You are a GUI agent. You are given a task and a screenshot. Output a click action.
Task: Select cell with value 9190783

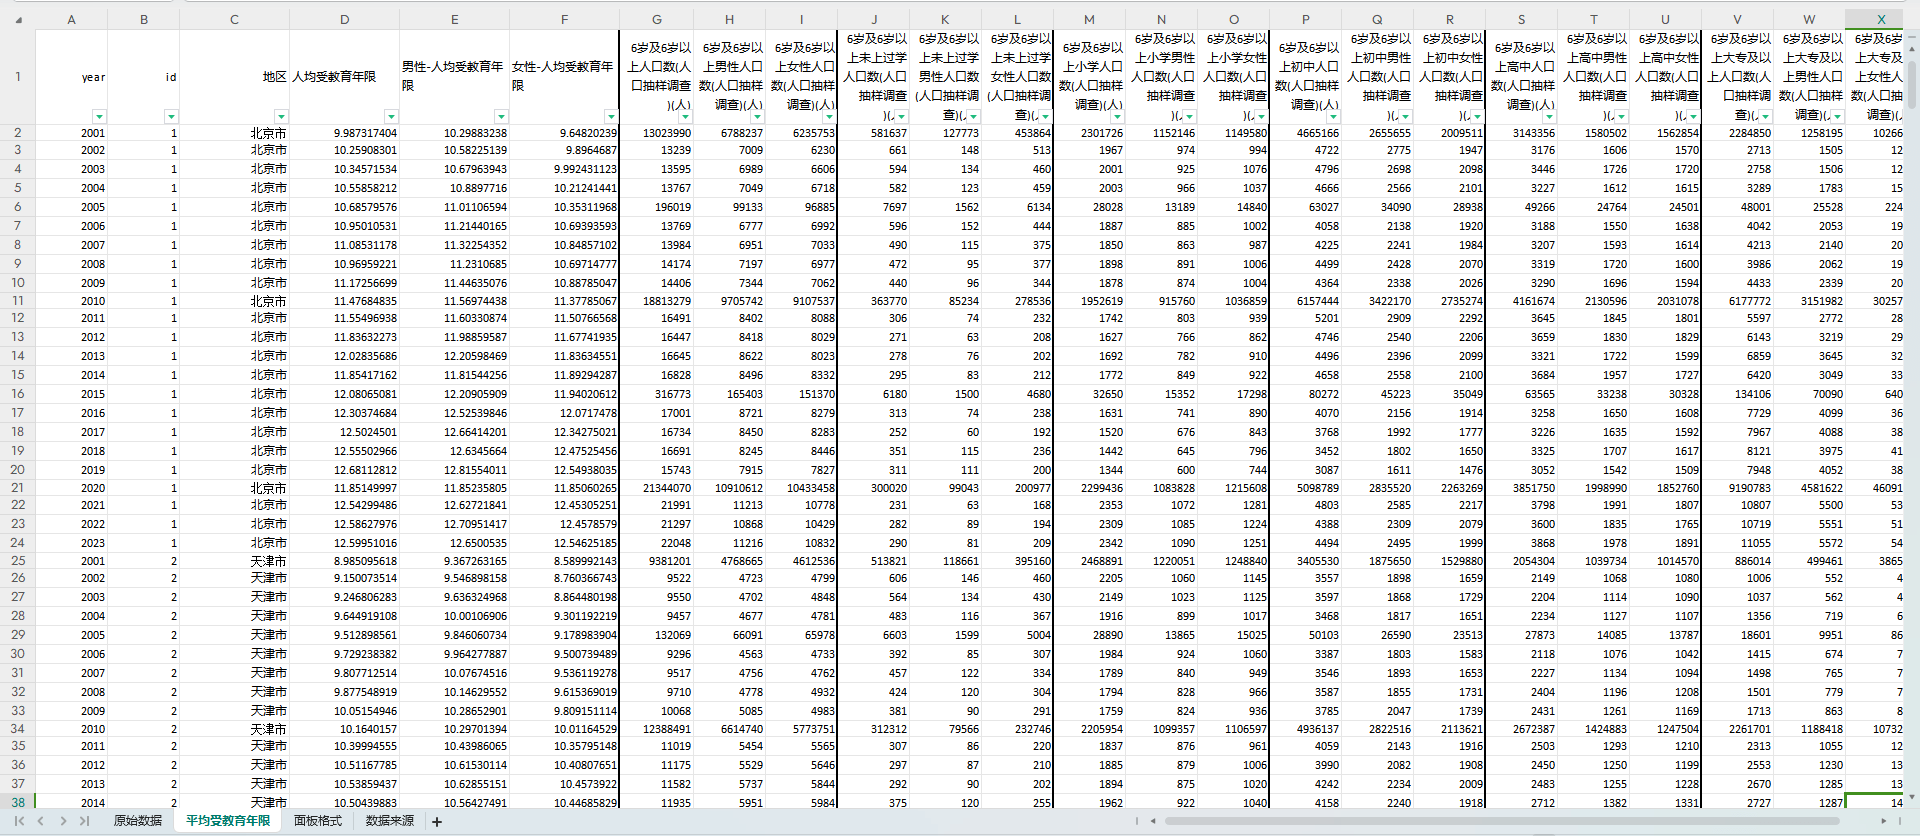pos(1737,488)
